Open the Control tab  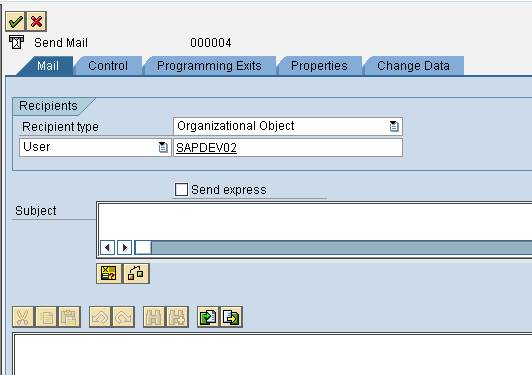108,65
